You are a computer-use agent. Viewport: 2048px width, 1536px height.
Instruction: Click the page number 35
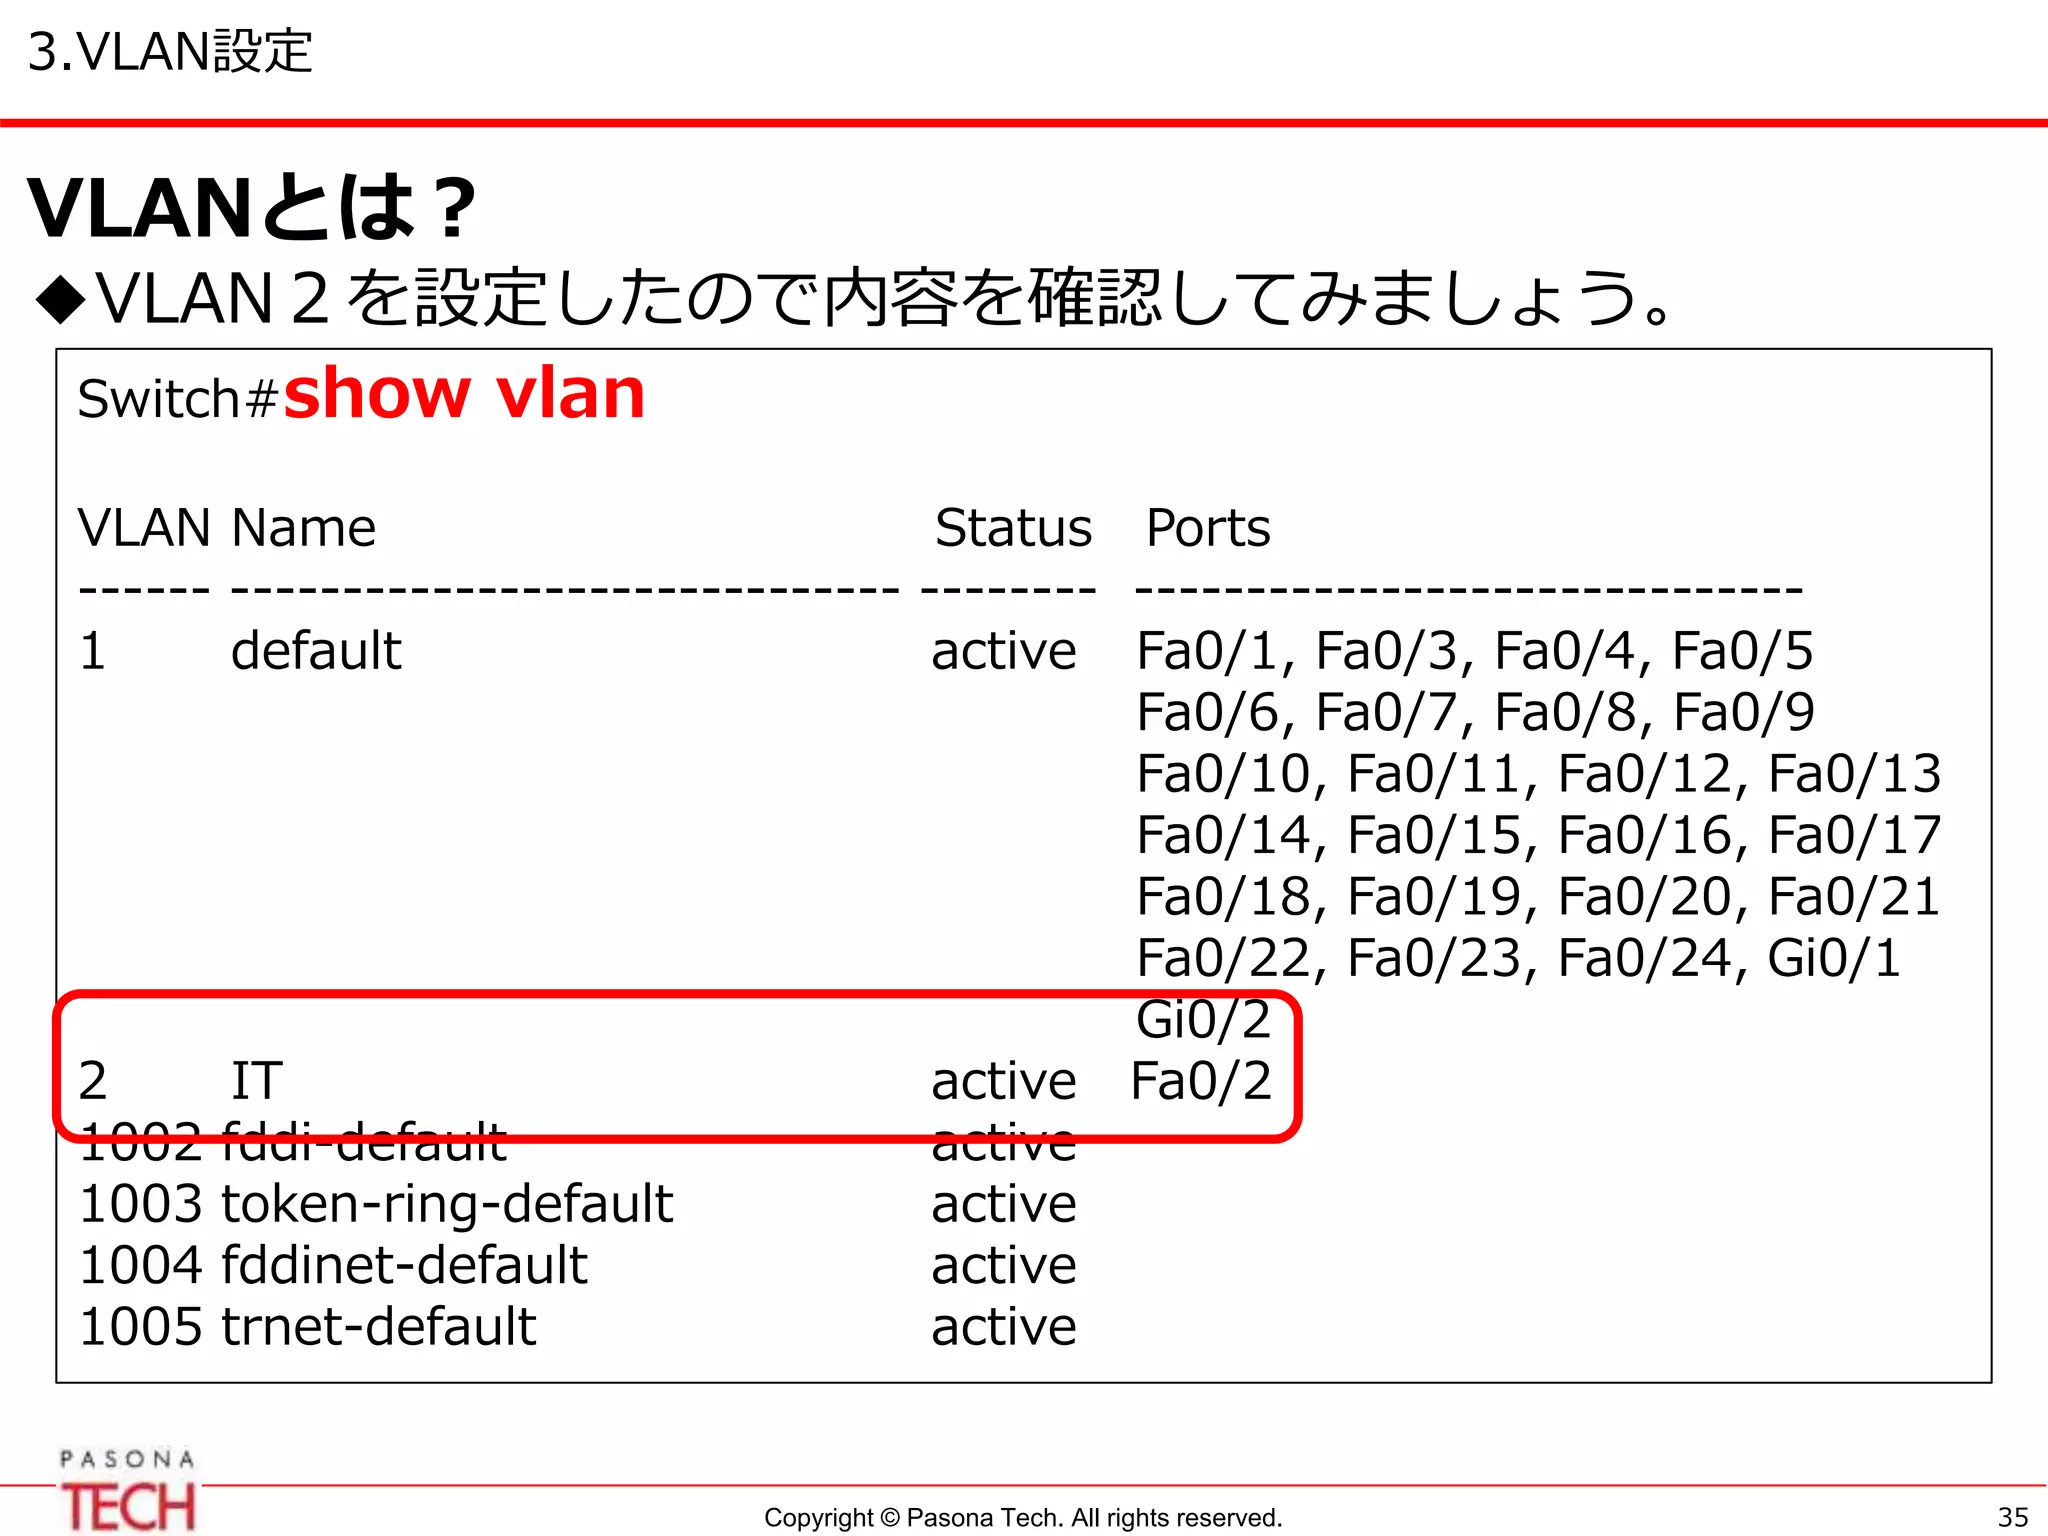(x=2013, y=1517)
